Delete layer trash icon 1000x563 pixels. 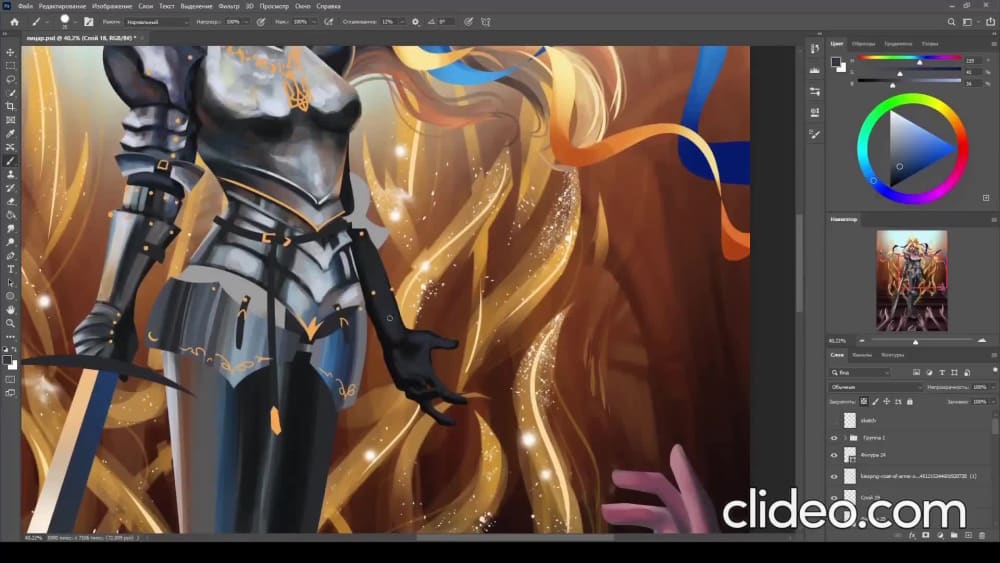point(982,536)
